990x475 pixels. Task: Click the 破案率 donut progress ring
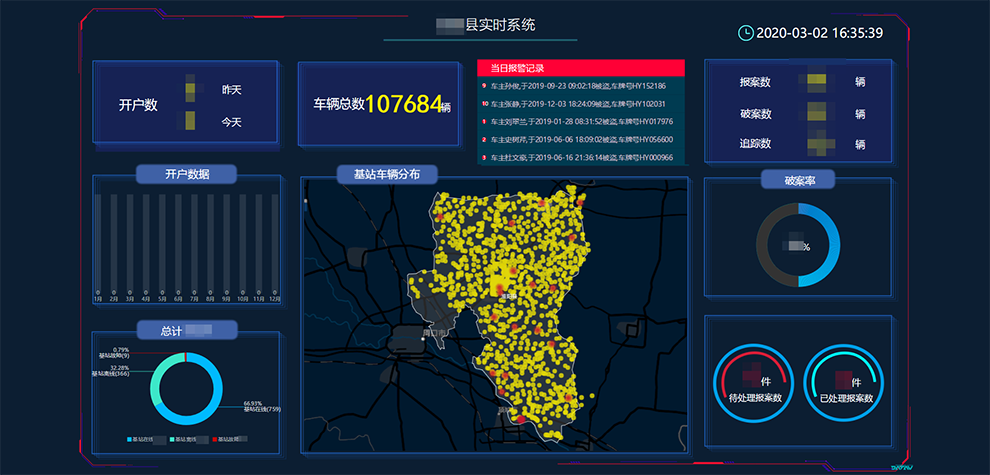(797, 245)
